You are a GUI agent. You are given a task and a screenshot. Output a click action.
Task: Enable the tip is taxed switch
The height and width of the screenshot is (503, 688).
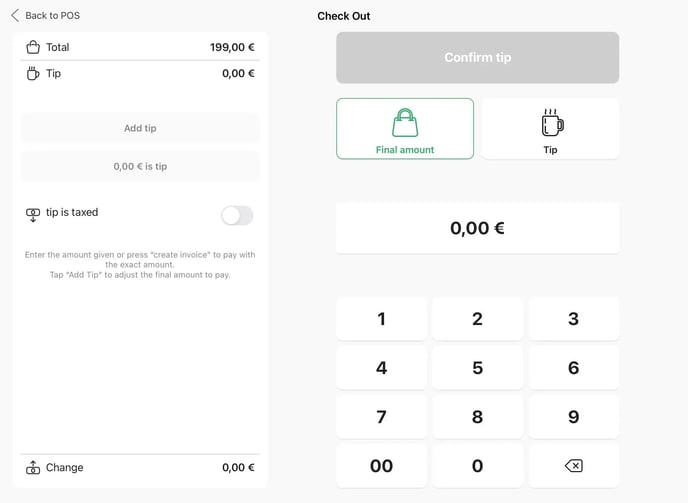(x=237, y=215)
